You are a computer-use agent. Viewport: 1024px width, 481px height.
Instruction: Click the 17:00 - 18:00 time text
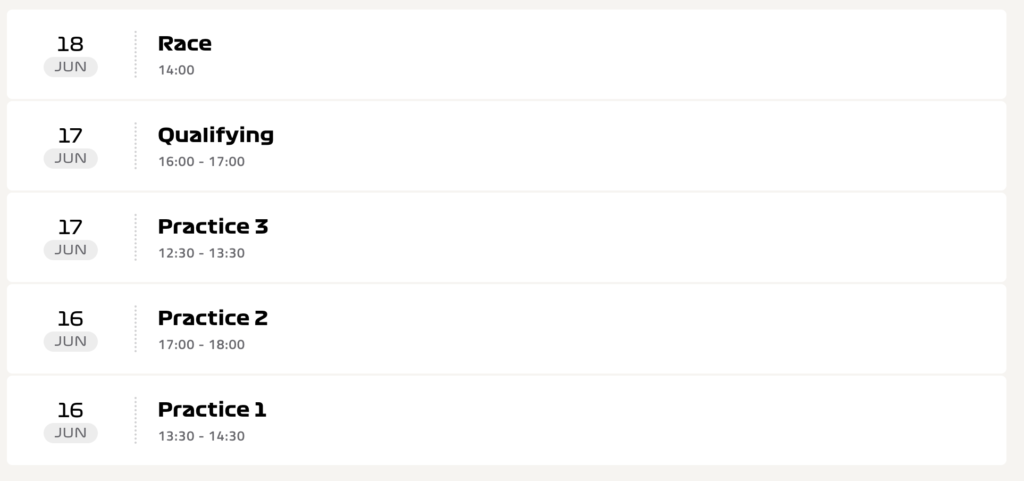coord(201,344)
